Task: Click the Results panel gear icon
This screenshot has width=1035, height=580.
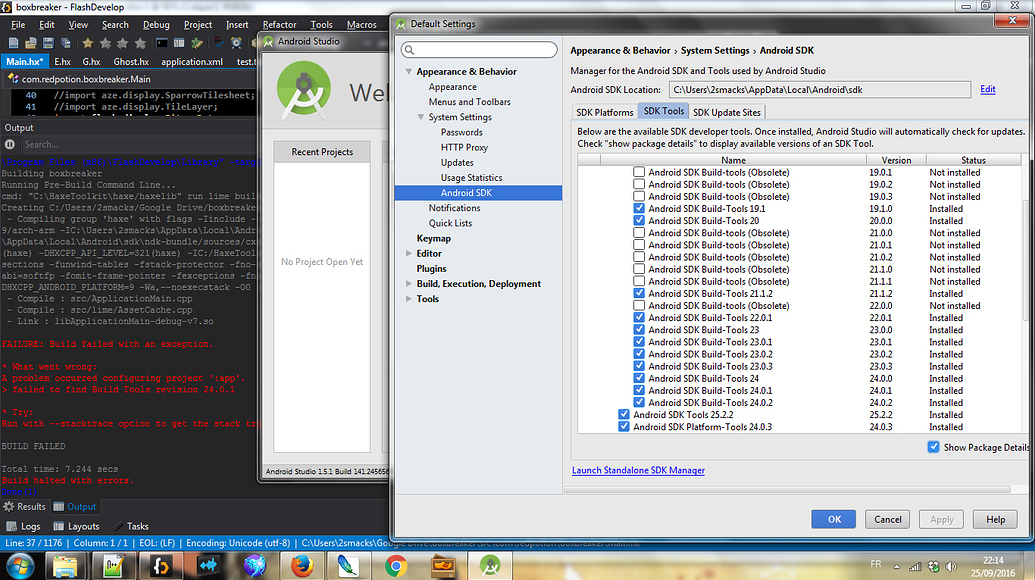Action: click(9, 507)
